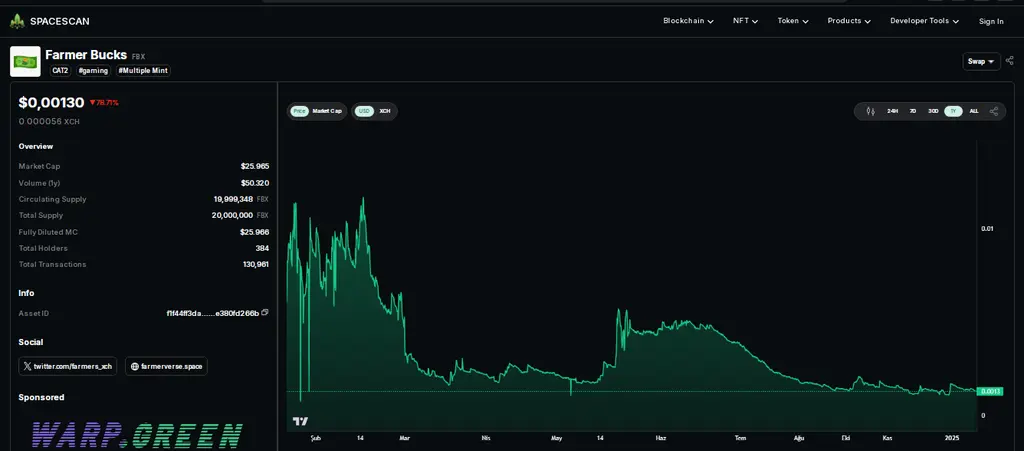Click the Warp.Green sponsored banner
Viewport: 1024px width, 451px height.
point(136,434)
